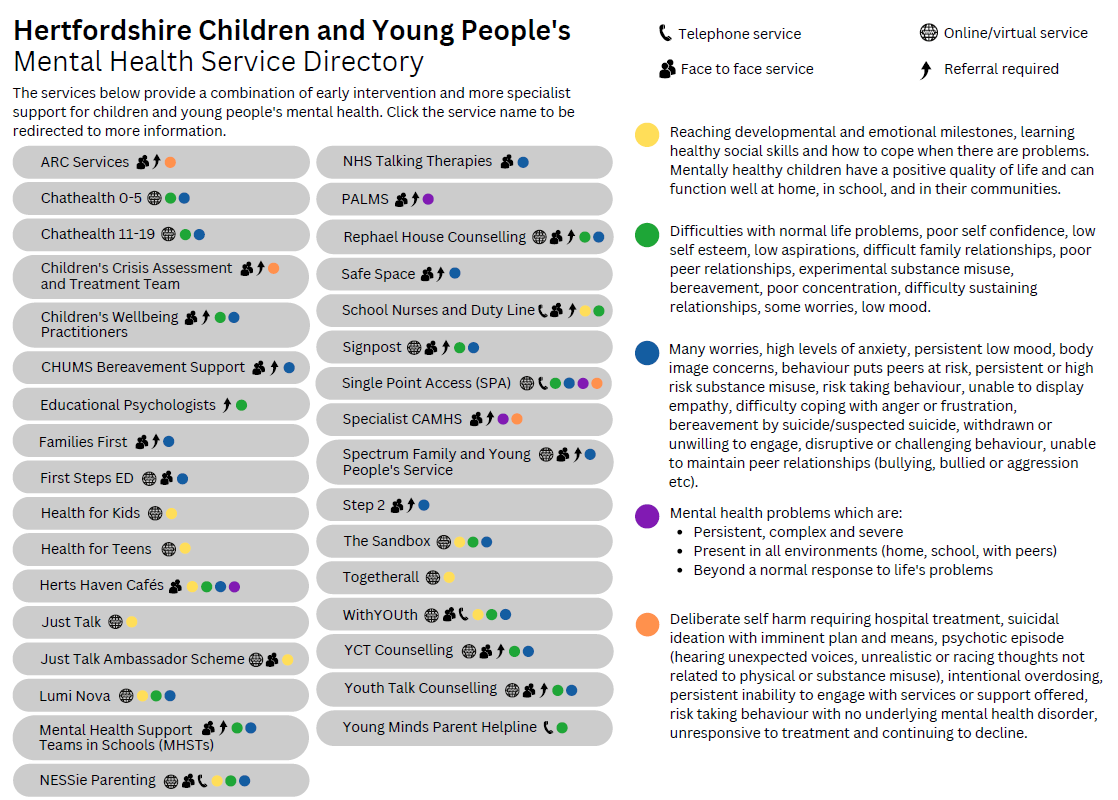The width and height of the screenshot is (1118, 800).
Task: Click the large orange legend circle
Action: [647, 624]
